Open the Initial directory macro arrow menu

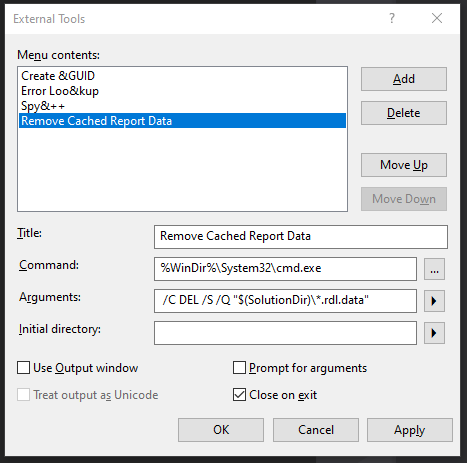click(x=434, y=333)
